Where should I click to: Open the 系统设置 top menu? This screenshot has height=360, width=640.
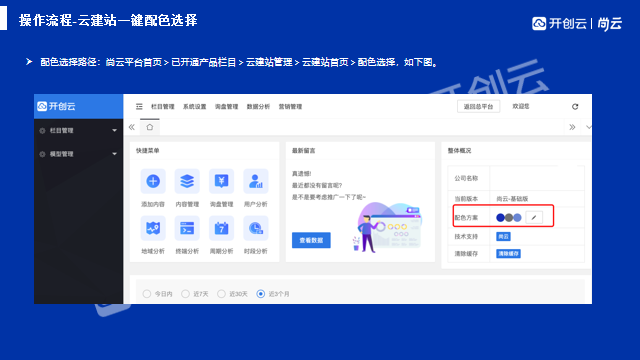coord(194,107)
